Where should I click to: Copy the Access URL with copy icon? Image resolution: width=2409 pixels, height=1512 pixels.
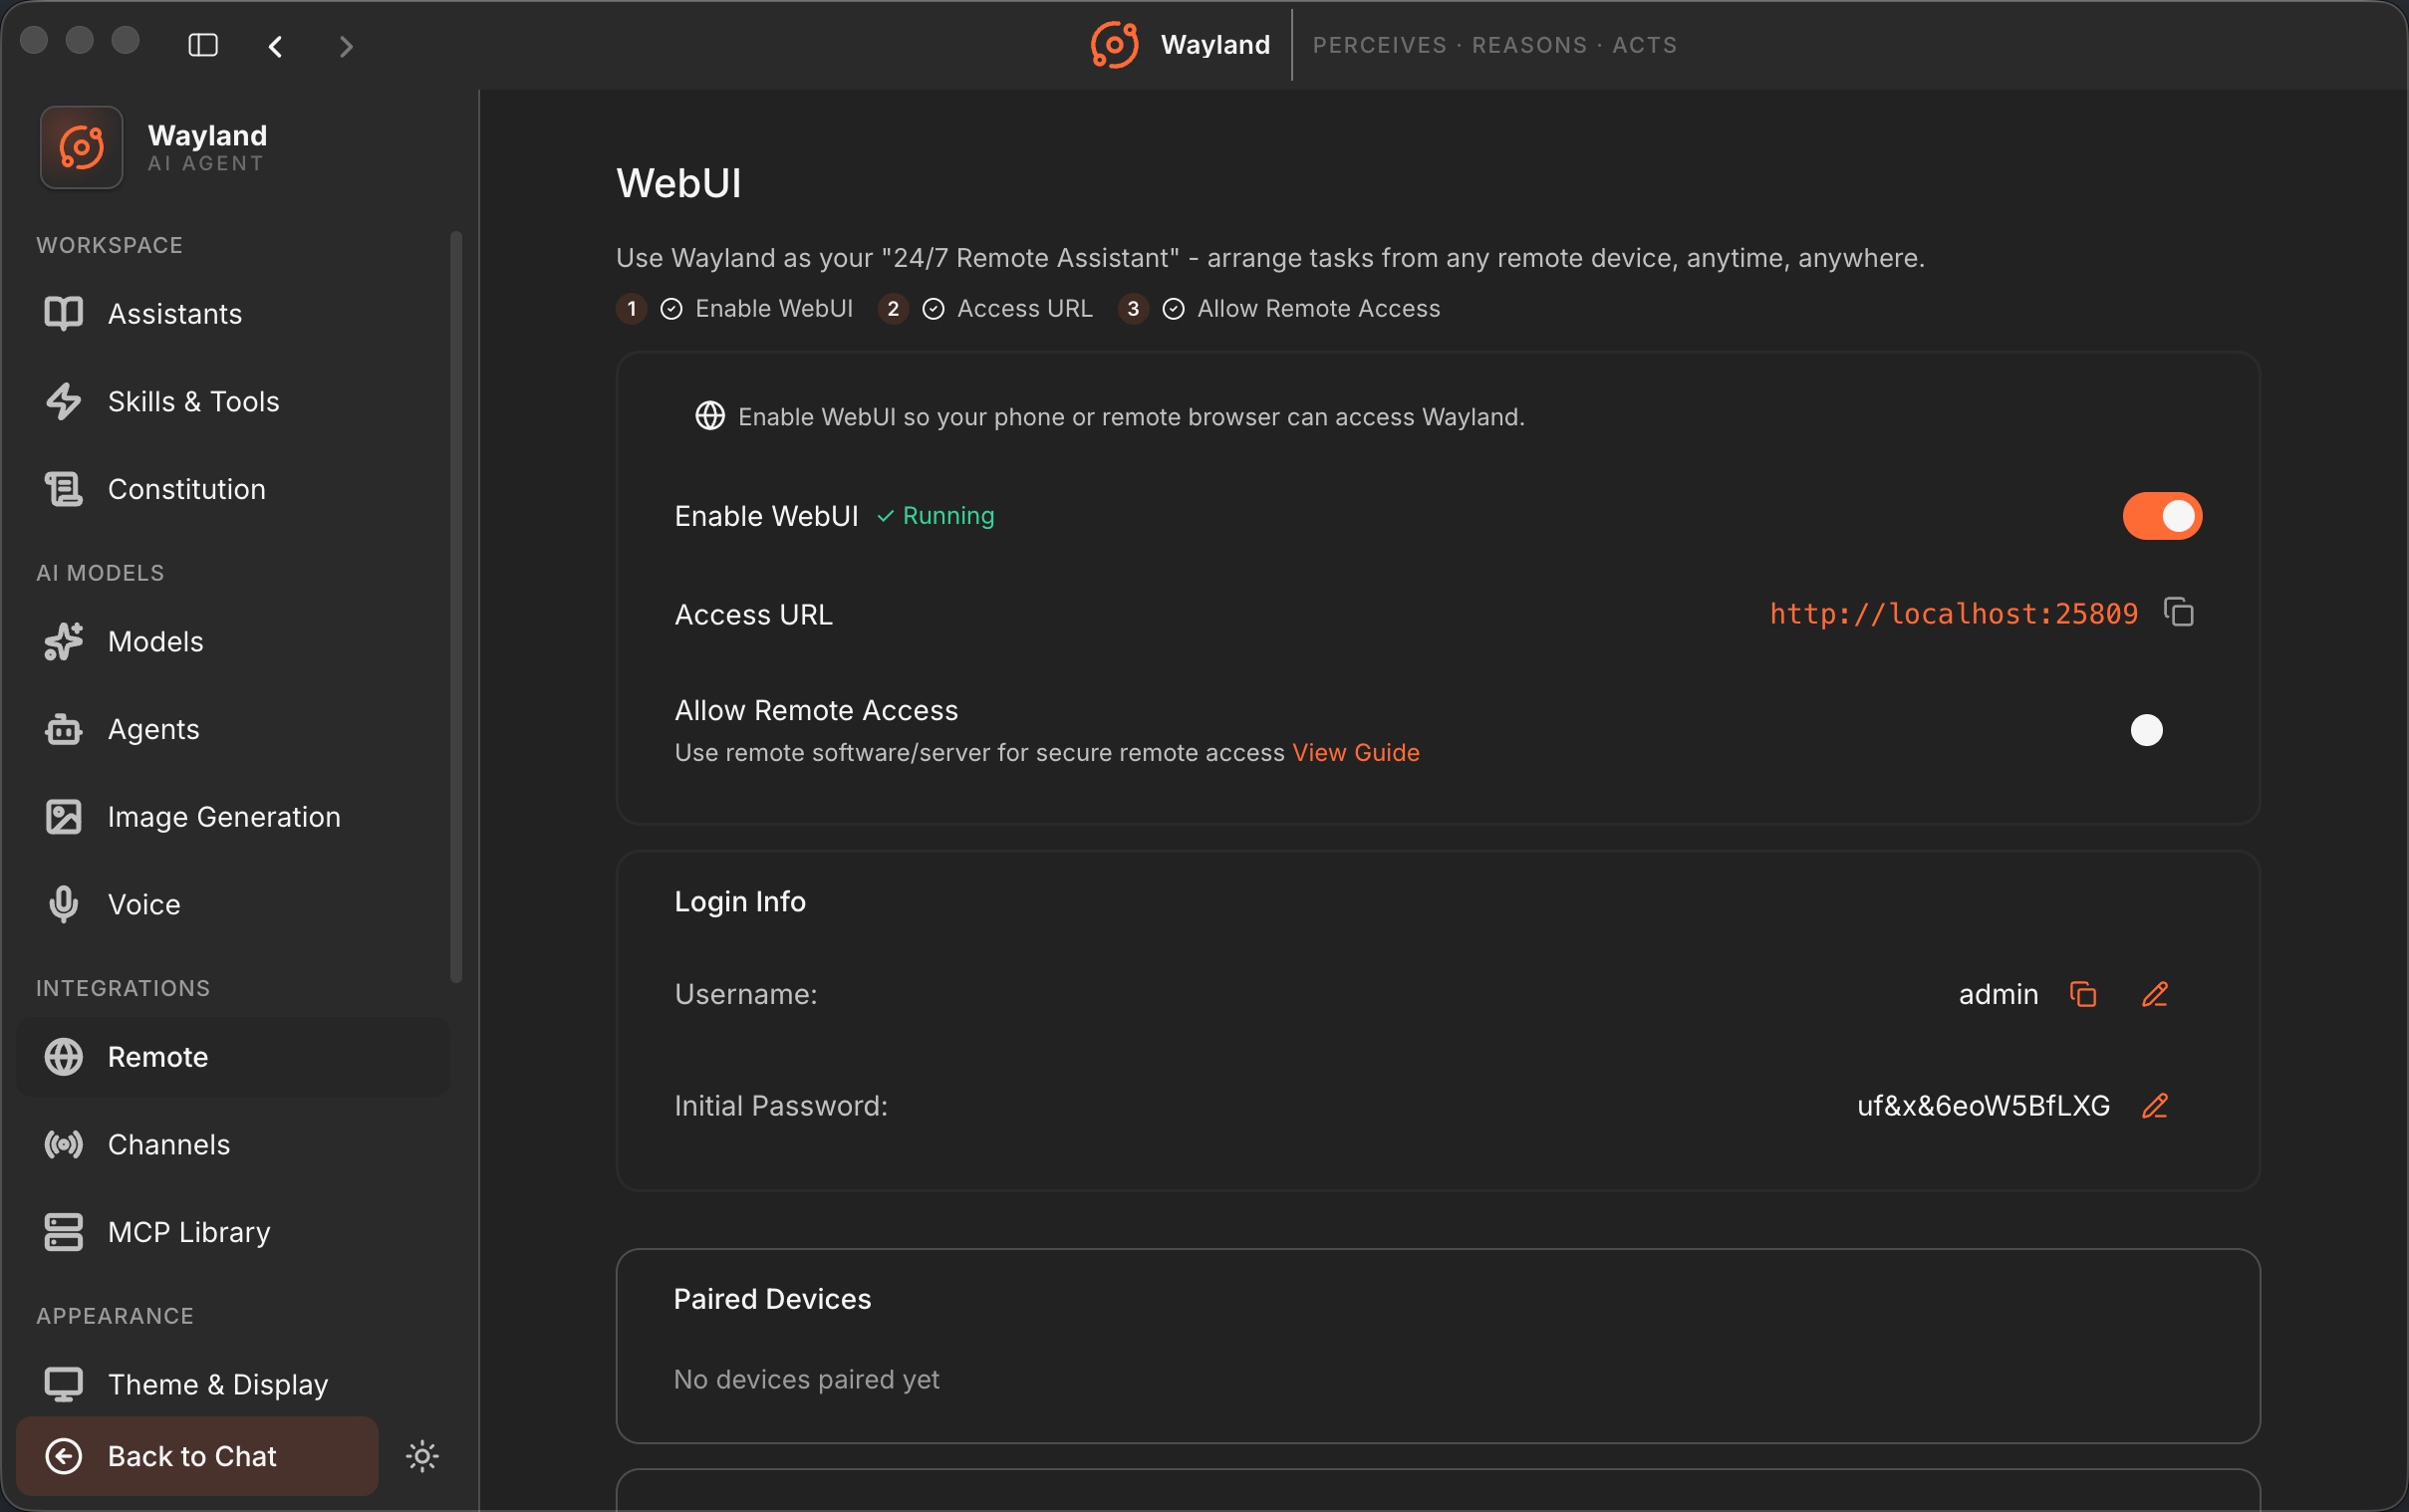pyautogui.click(x=2179, y=612)
